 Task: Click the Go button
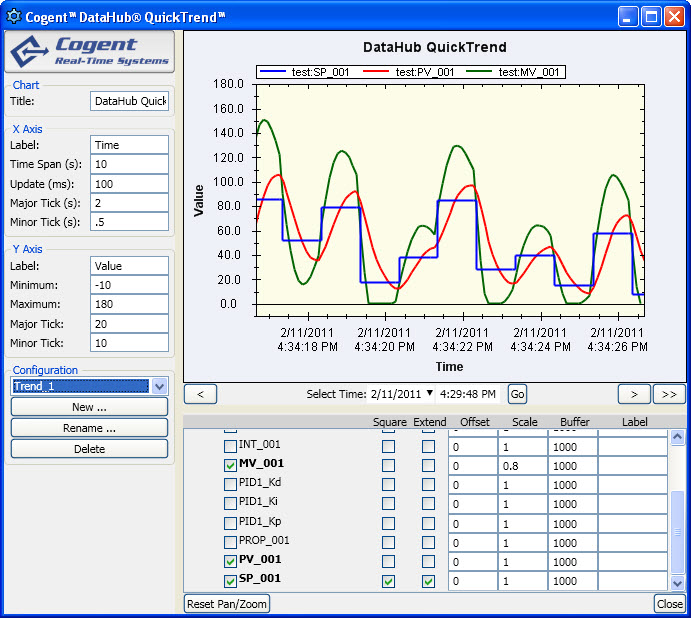(x=517, y=394)
